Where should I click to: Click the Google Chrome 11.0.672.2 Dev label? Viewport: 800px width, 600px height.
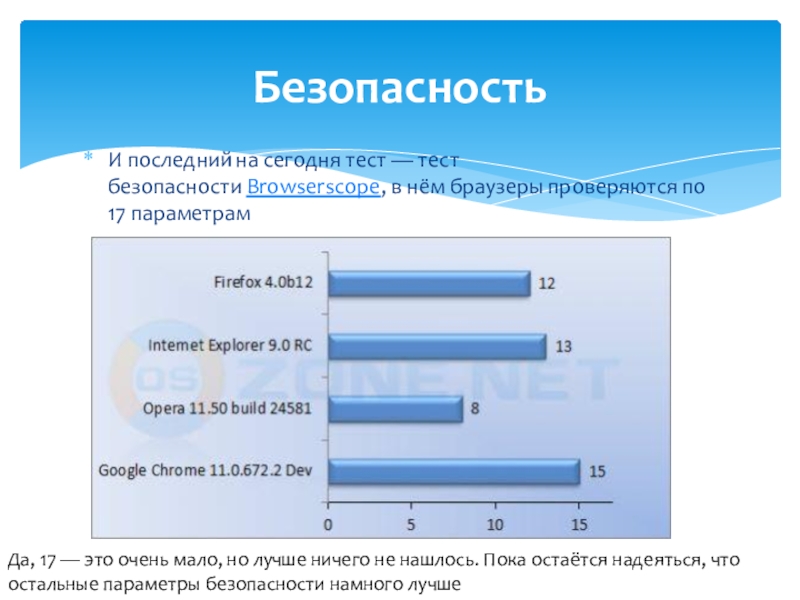point(205,470)
